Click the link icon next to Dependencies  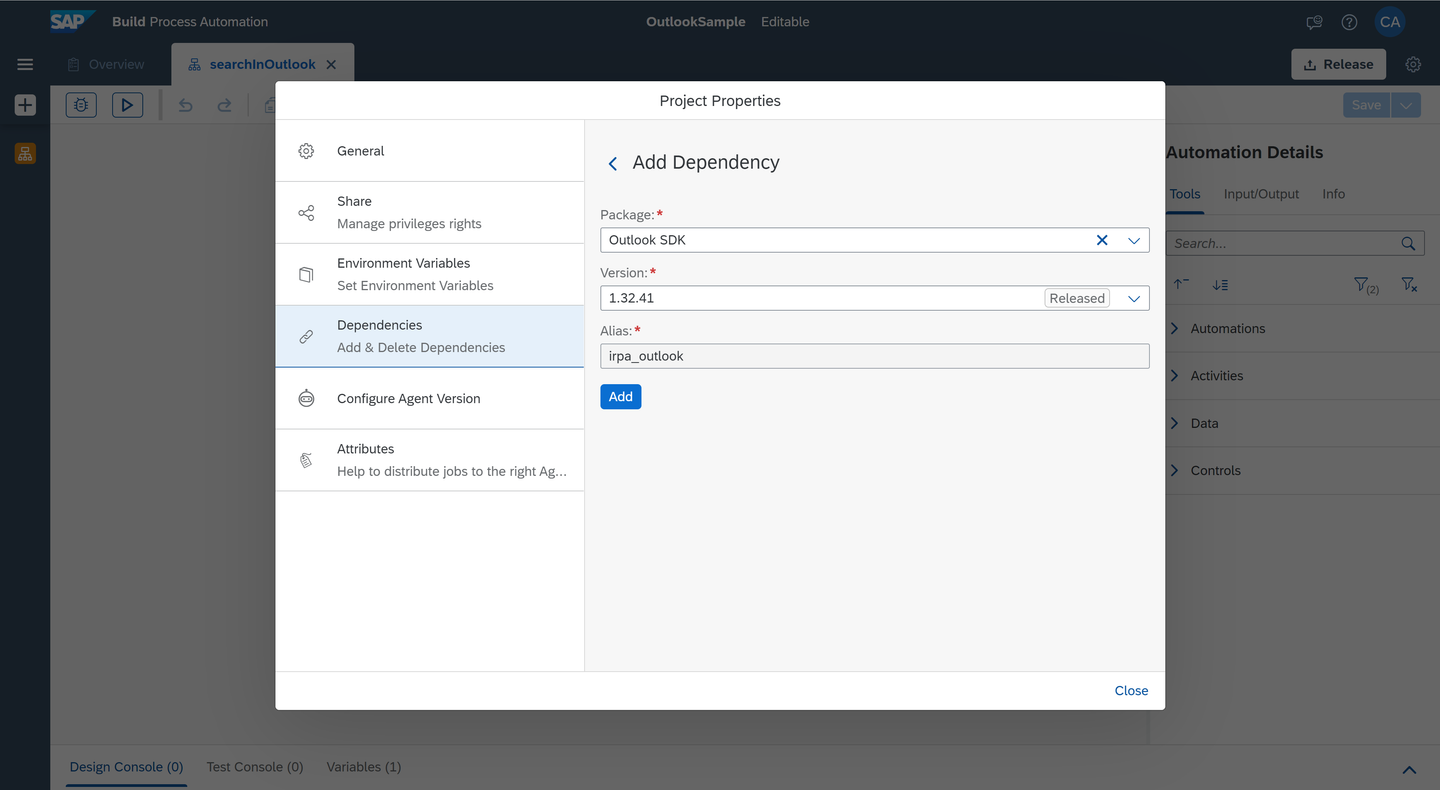pos(306,337)
